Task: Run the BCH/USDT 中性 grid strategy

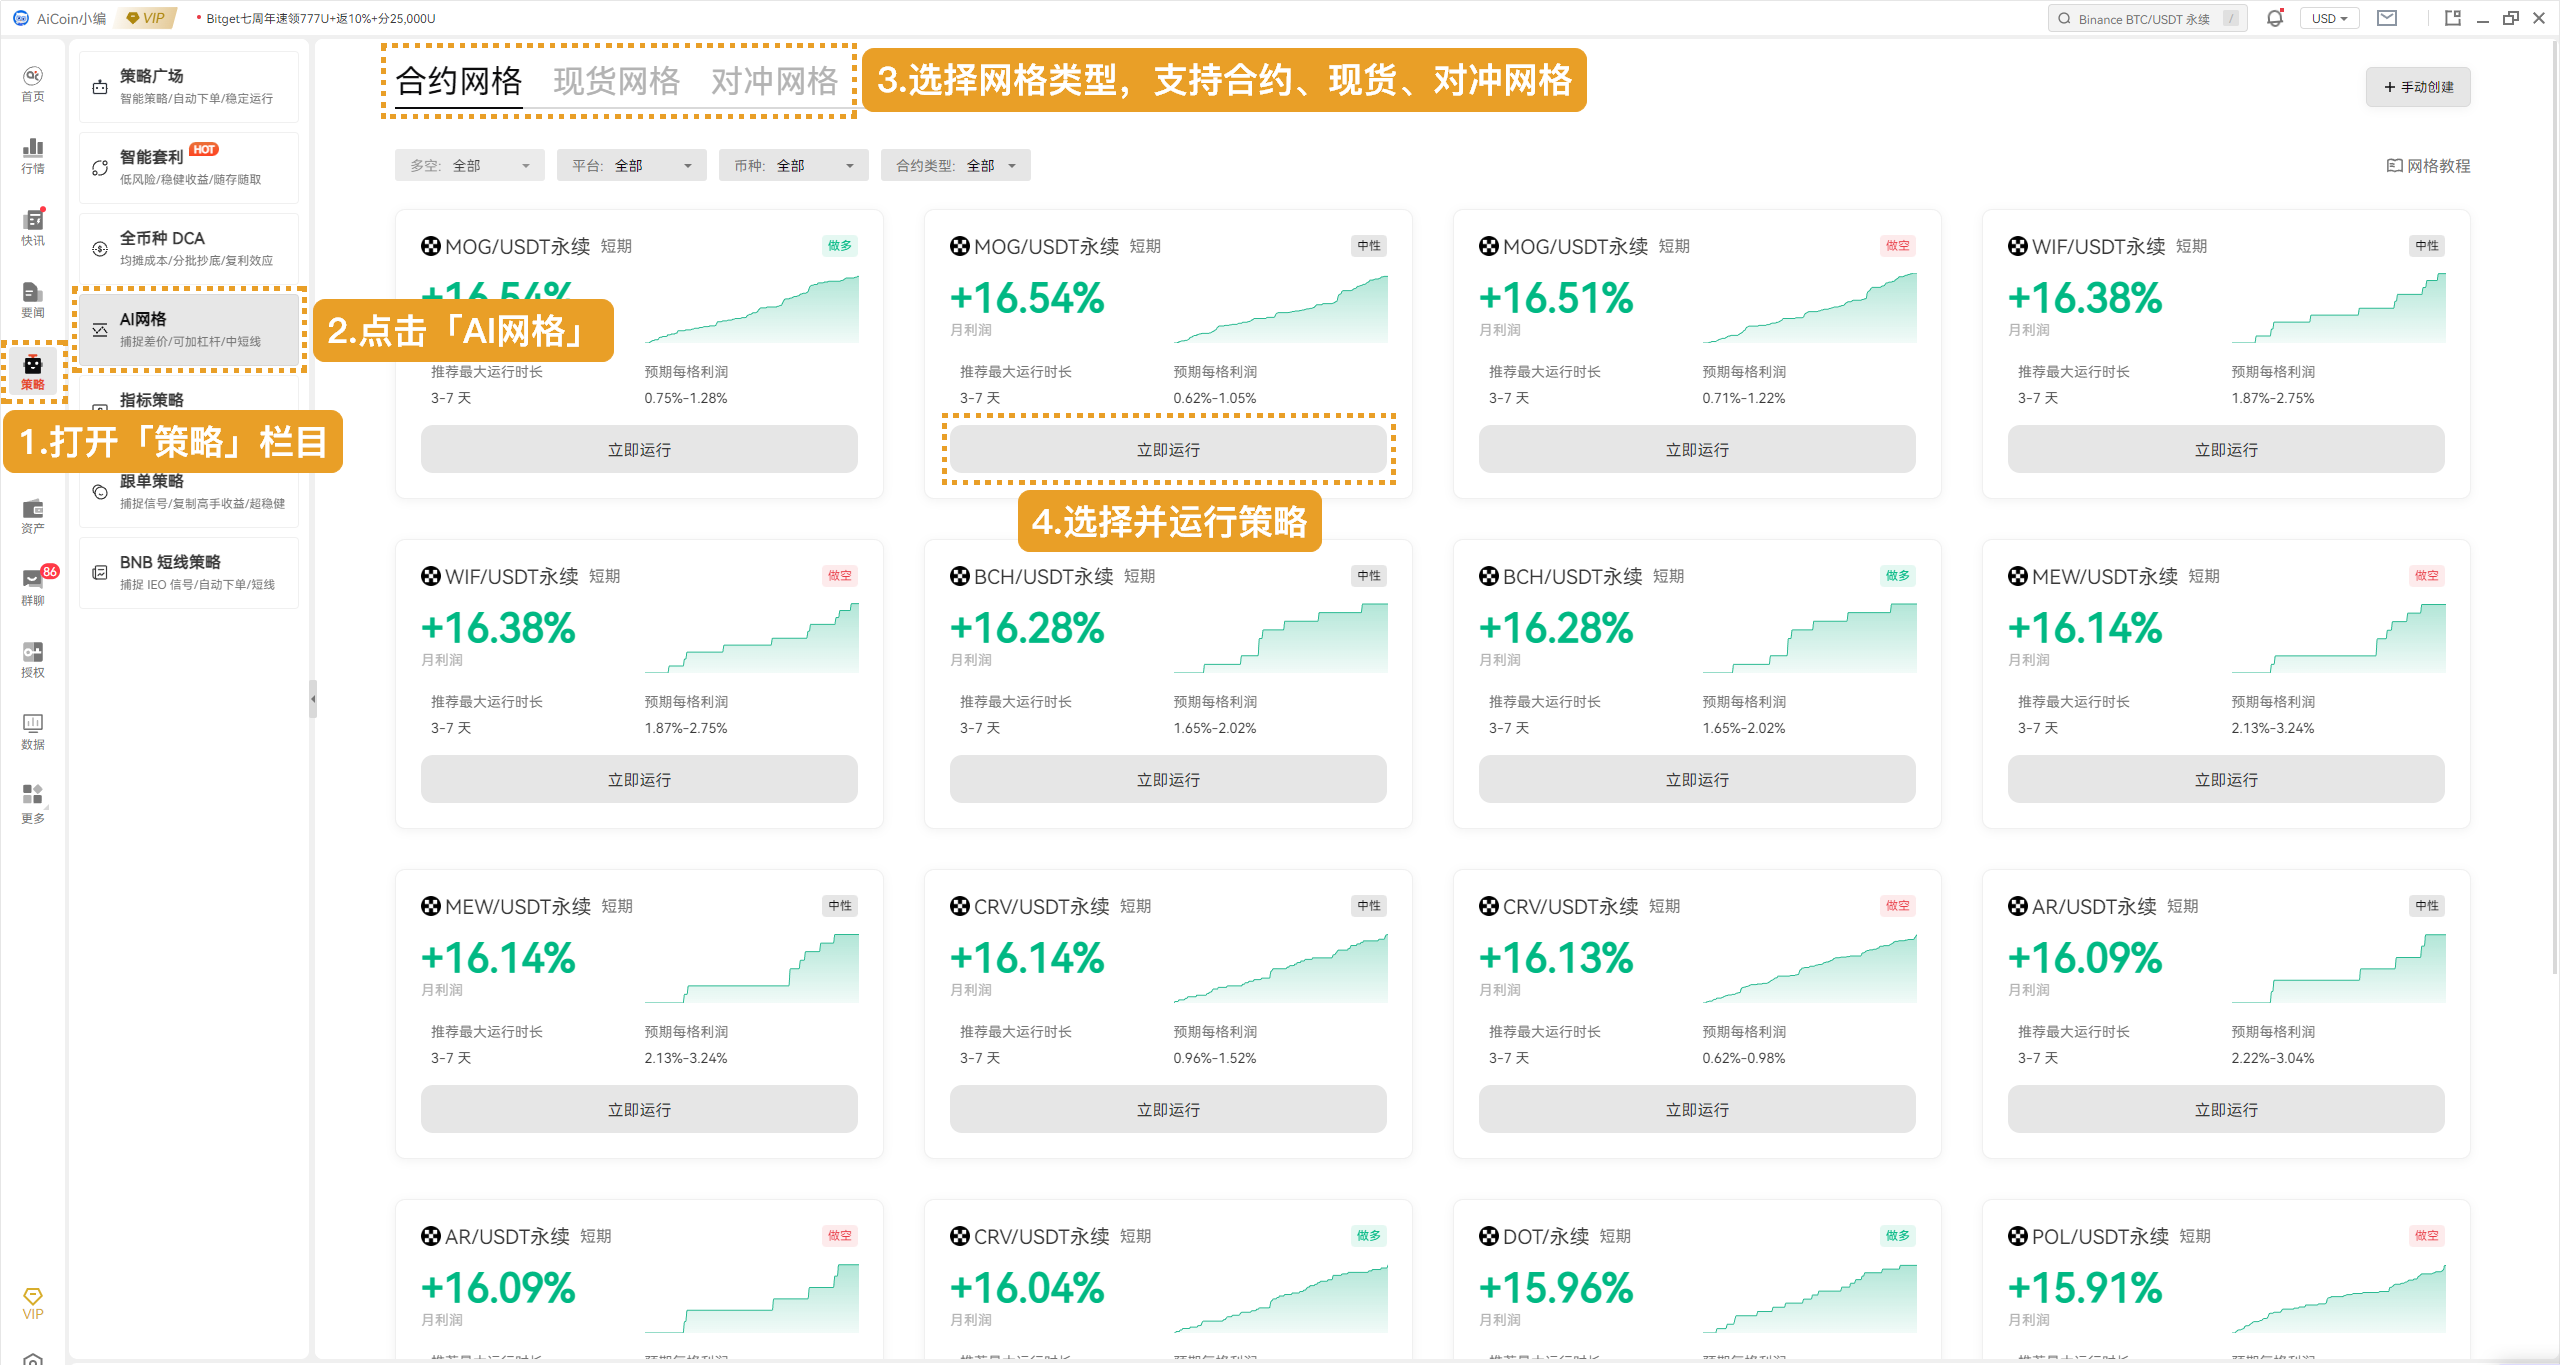Action: (x=1168, y=779)
